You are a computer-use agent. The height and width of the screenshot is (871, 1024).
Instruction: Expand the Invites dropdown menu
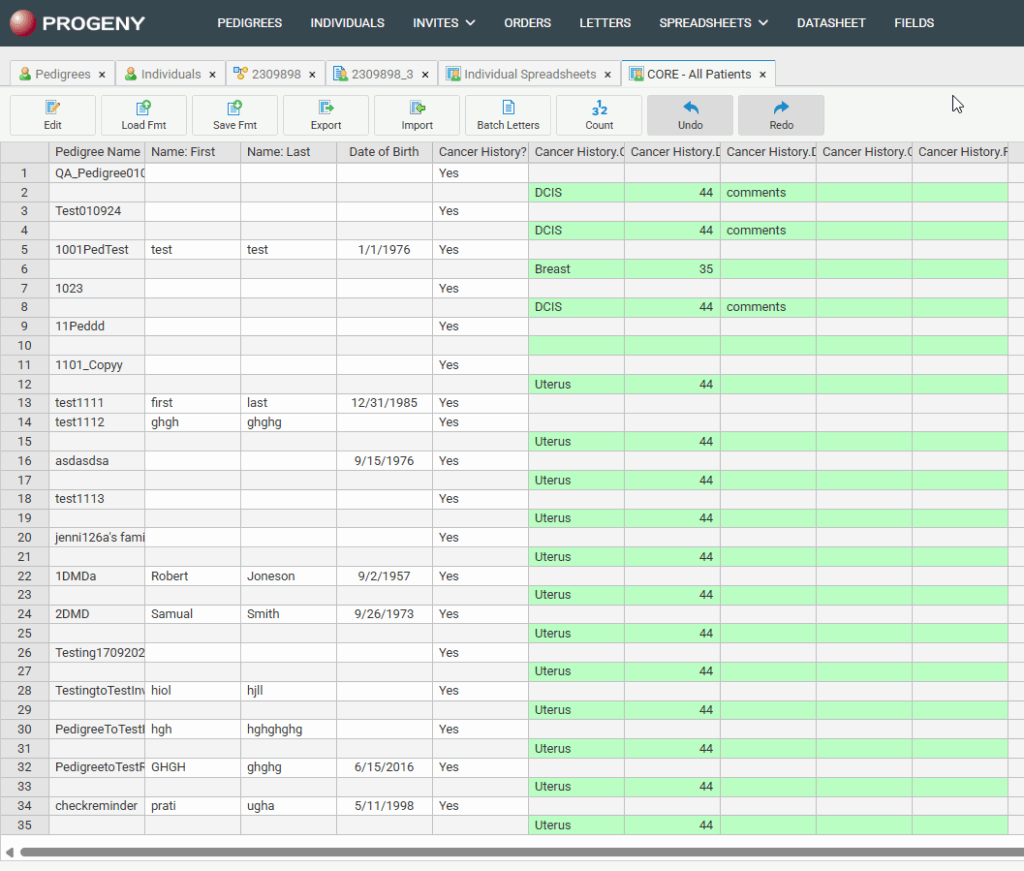click(x=443, y=23)
